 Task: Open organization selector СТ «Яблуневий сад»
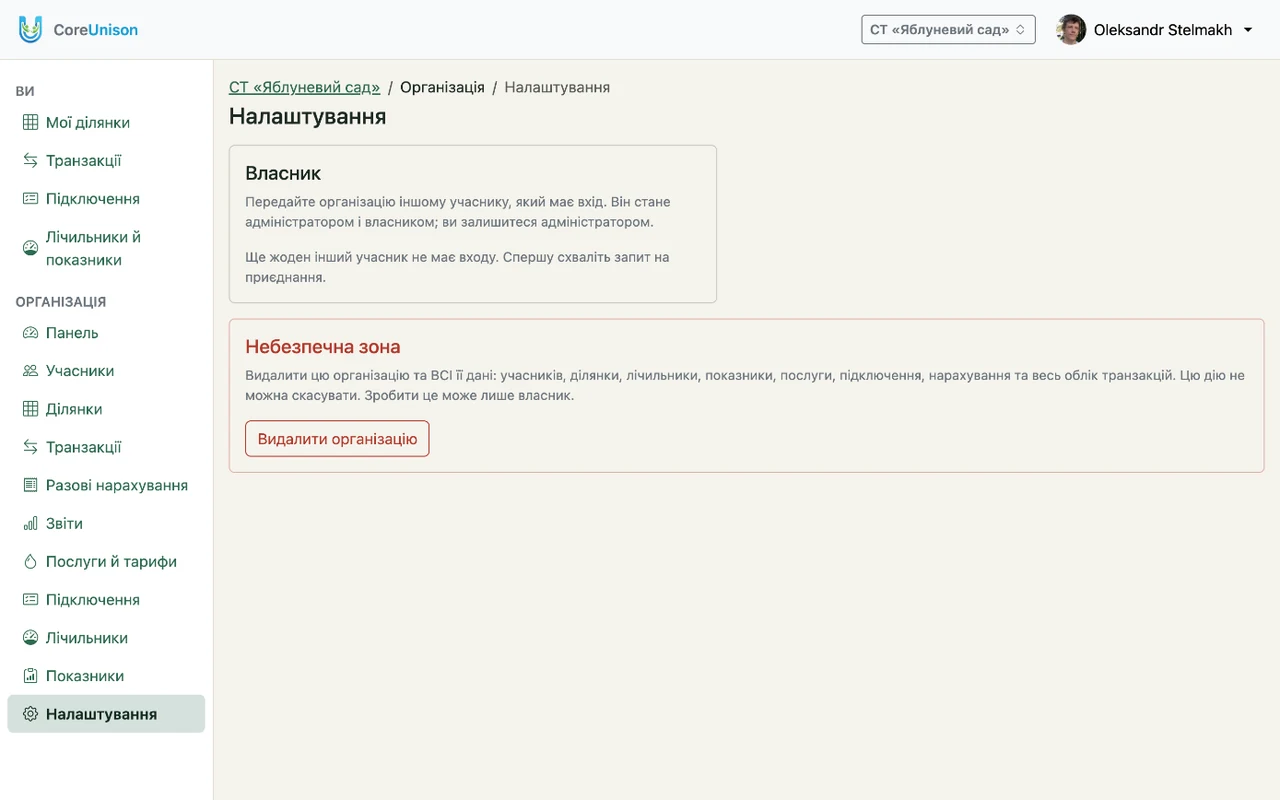click(x=948, y=30)
